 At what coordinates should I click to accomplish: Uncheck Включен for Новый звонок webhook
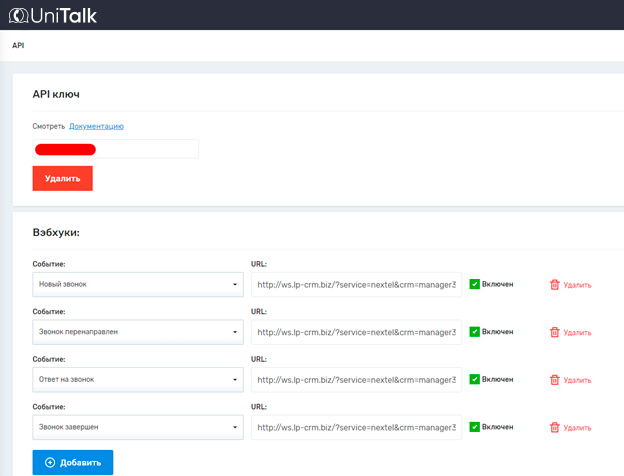[475, 284]
